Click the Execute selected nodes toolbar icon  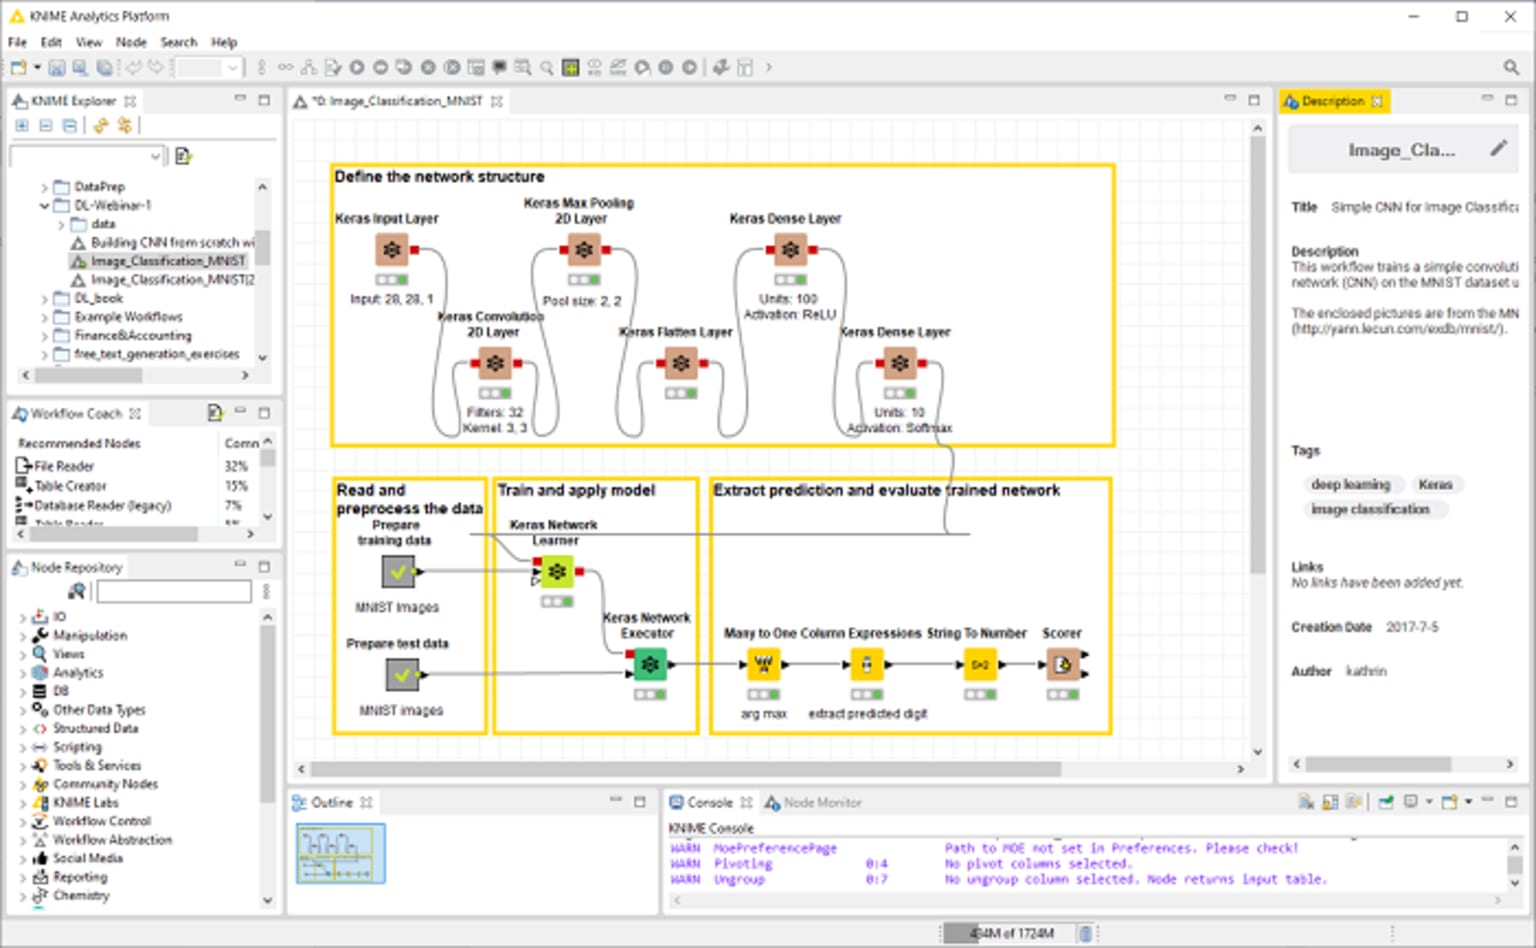pos(357,67)
